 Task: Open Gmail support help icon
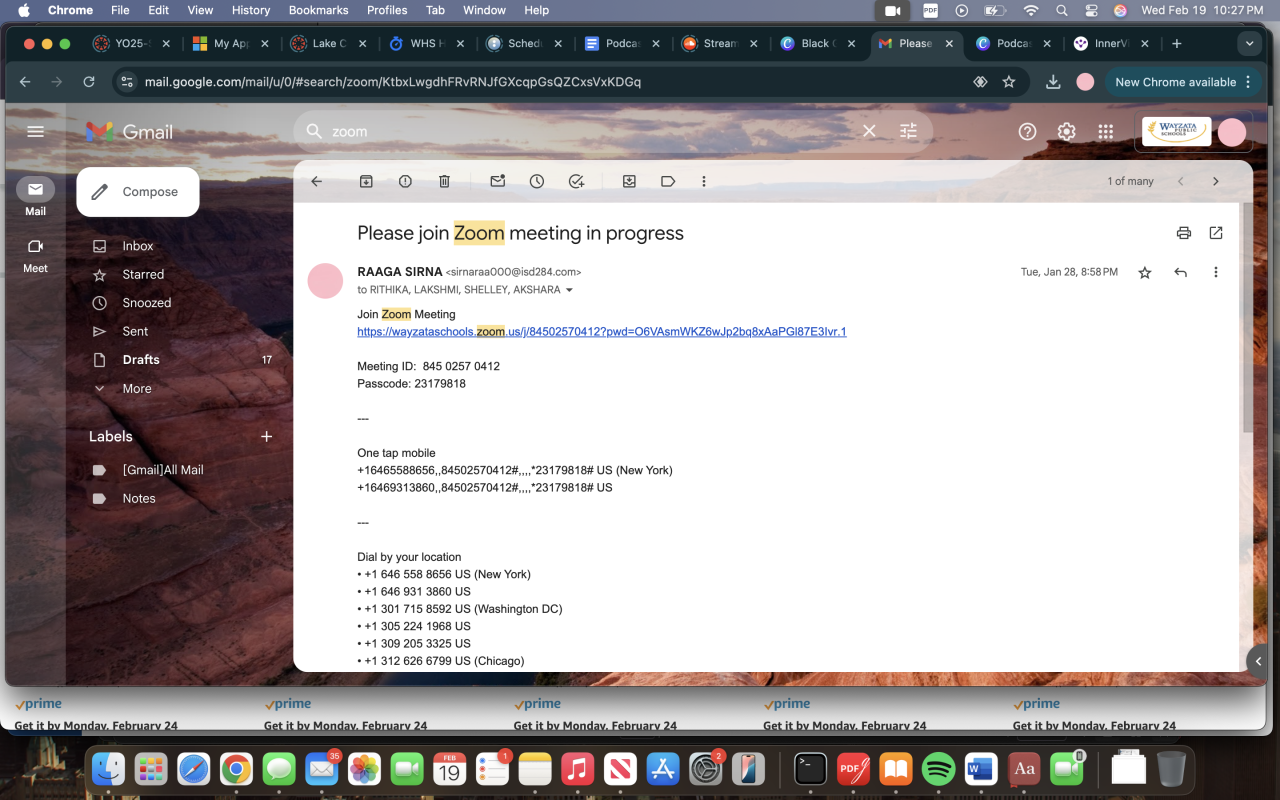click(1027, 131)
